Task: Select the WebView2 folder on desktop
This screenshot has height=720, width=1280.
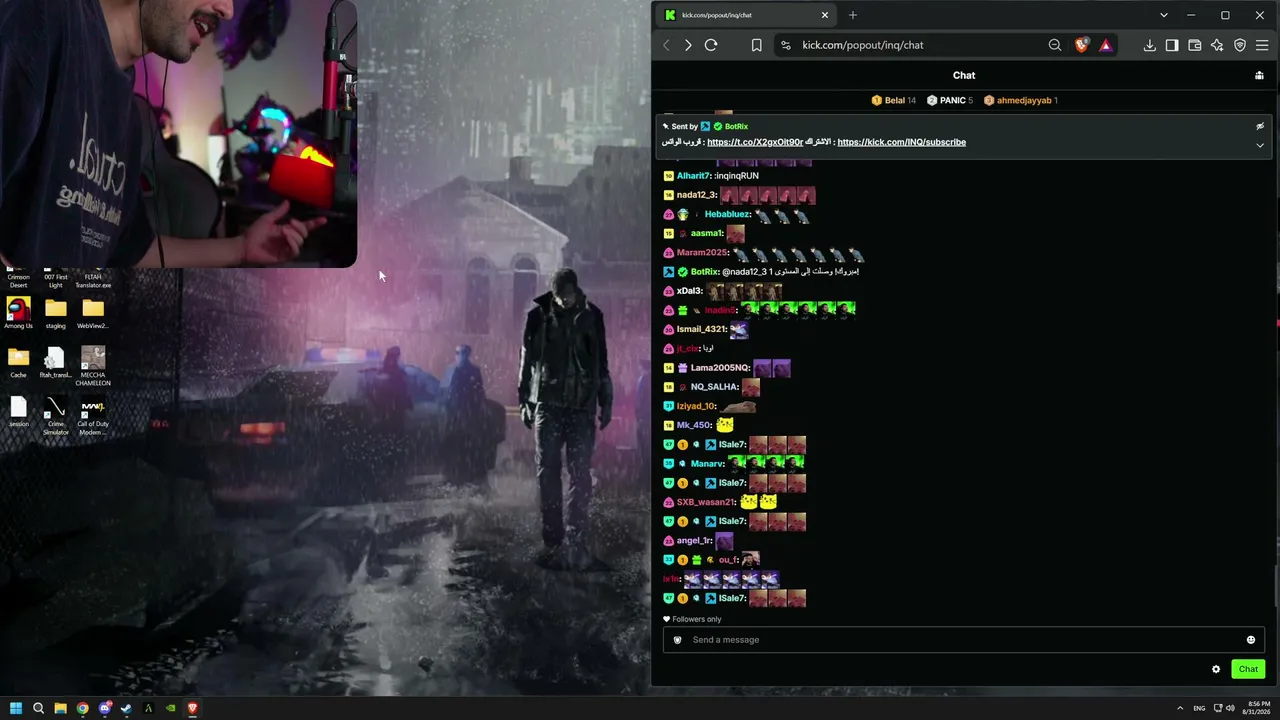Action: (x=93, y=313)
